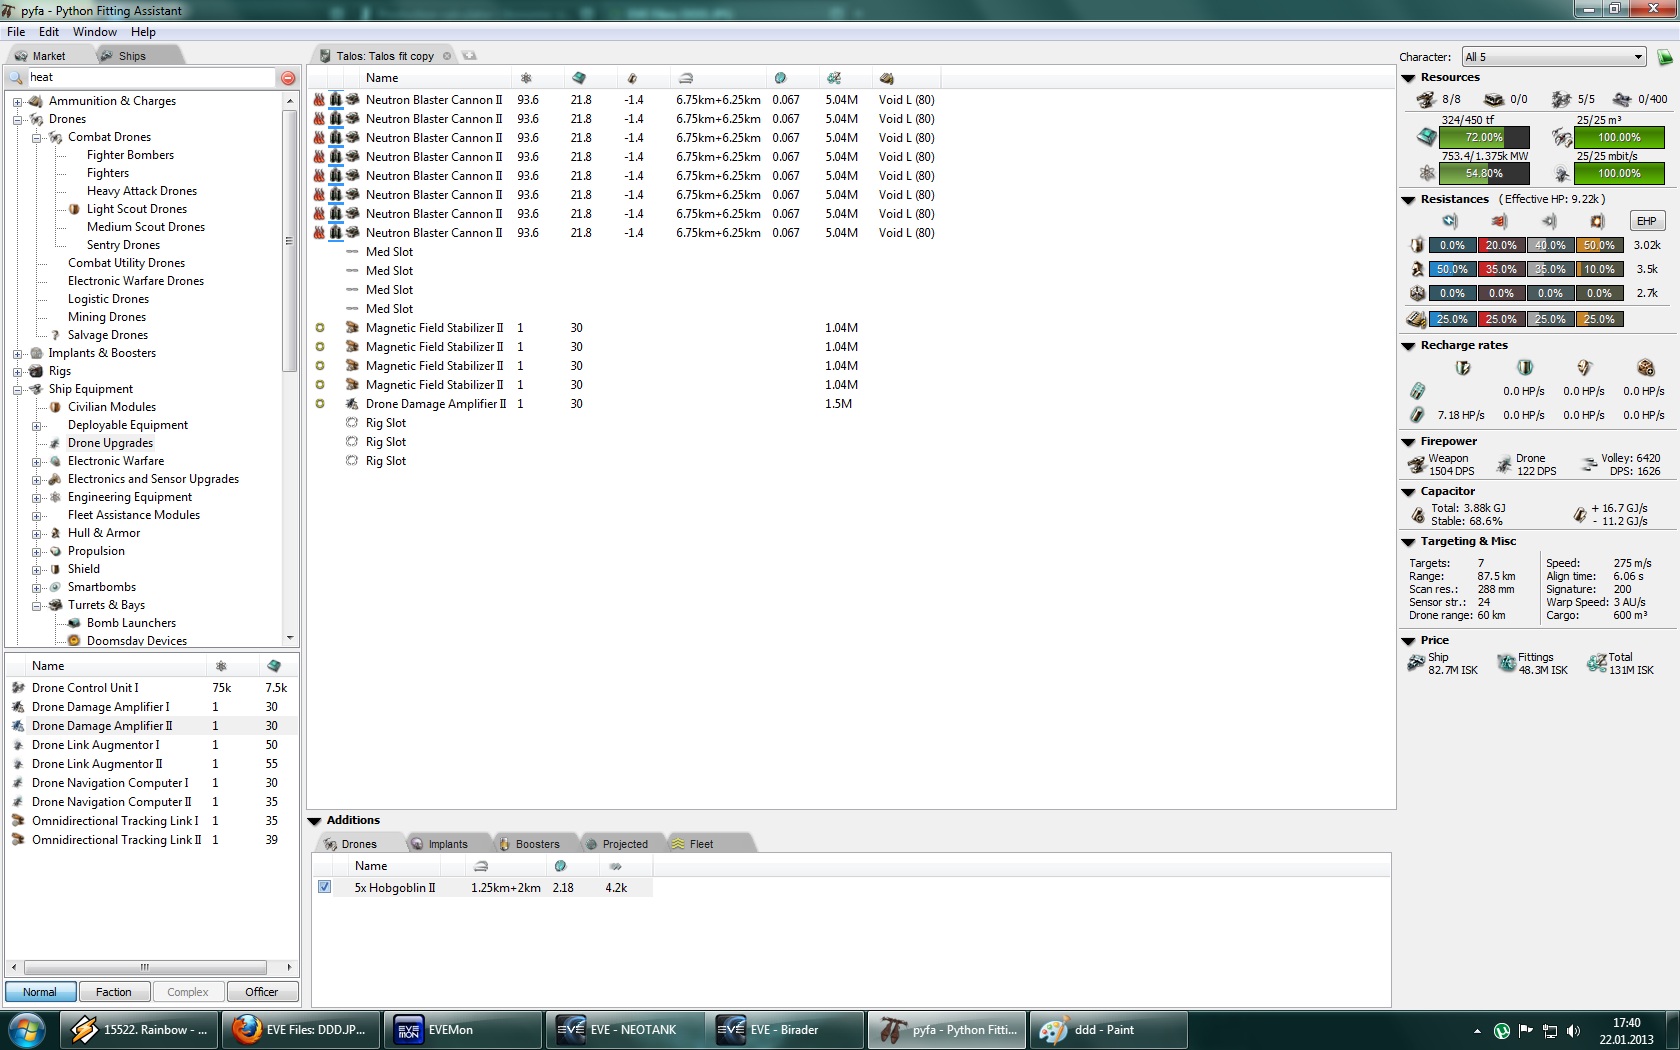The width and height of the screenshot is (1680, 1050).
Task: Collapse the Ship Equipment tree node
Action: point(17,389)
